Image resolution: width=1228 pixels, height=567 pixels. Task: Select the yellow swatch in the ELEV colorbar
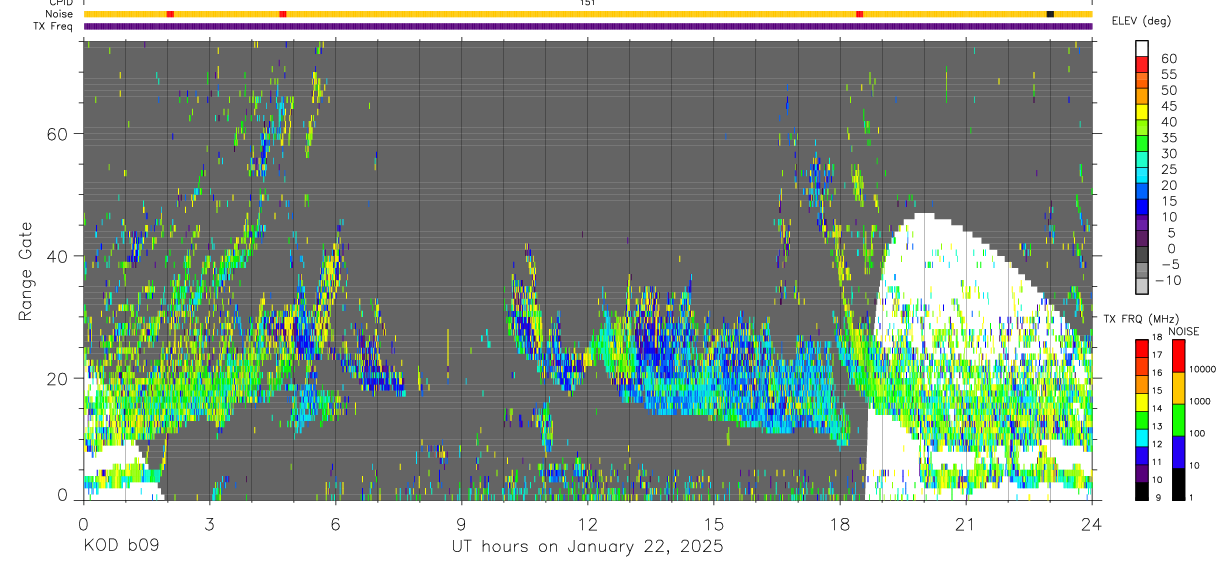click(x=1142, y=112)
